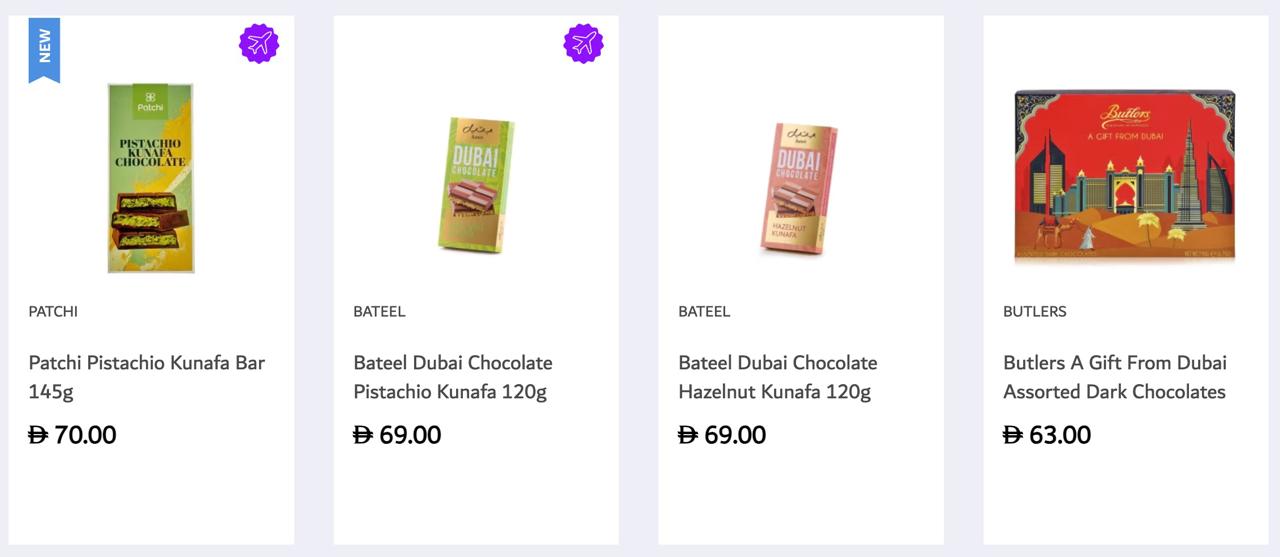Open the green Bateel Dubai Chocolate bar image
The width and height of the screenshot is (1280, 557).
coord(476,185)
